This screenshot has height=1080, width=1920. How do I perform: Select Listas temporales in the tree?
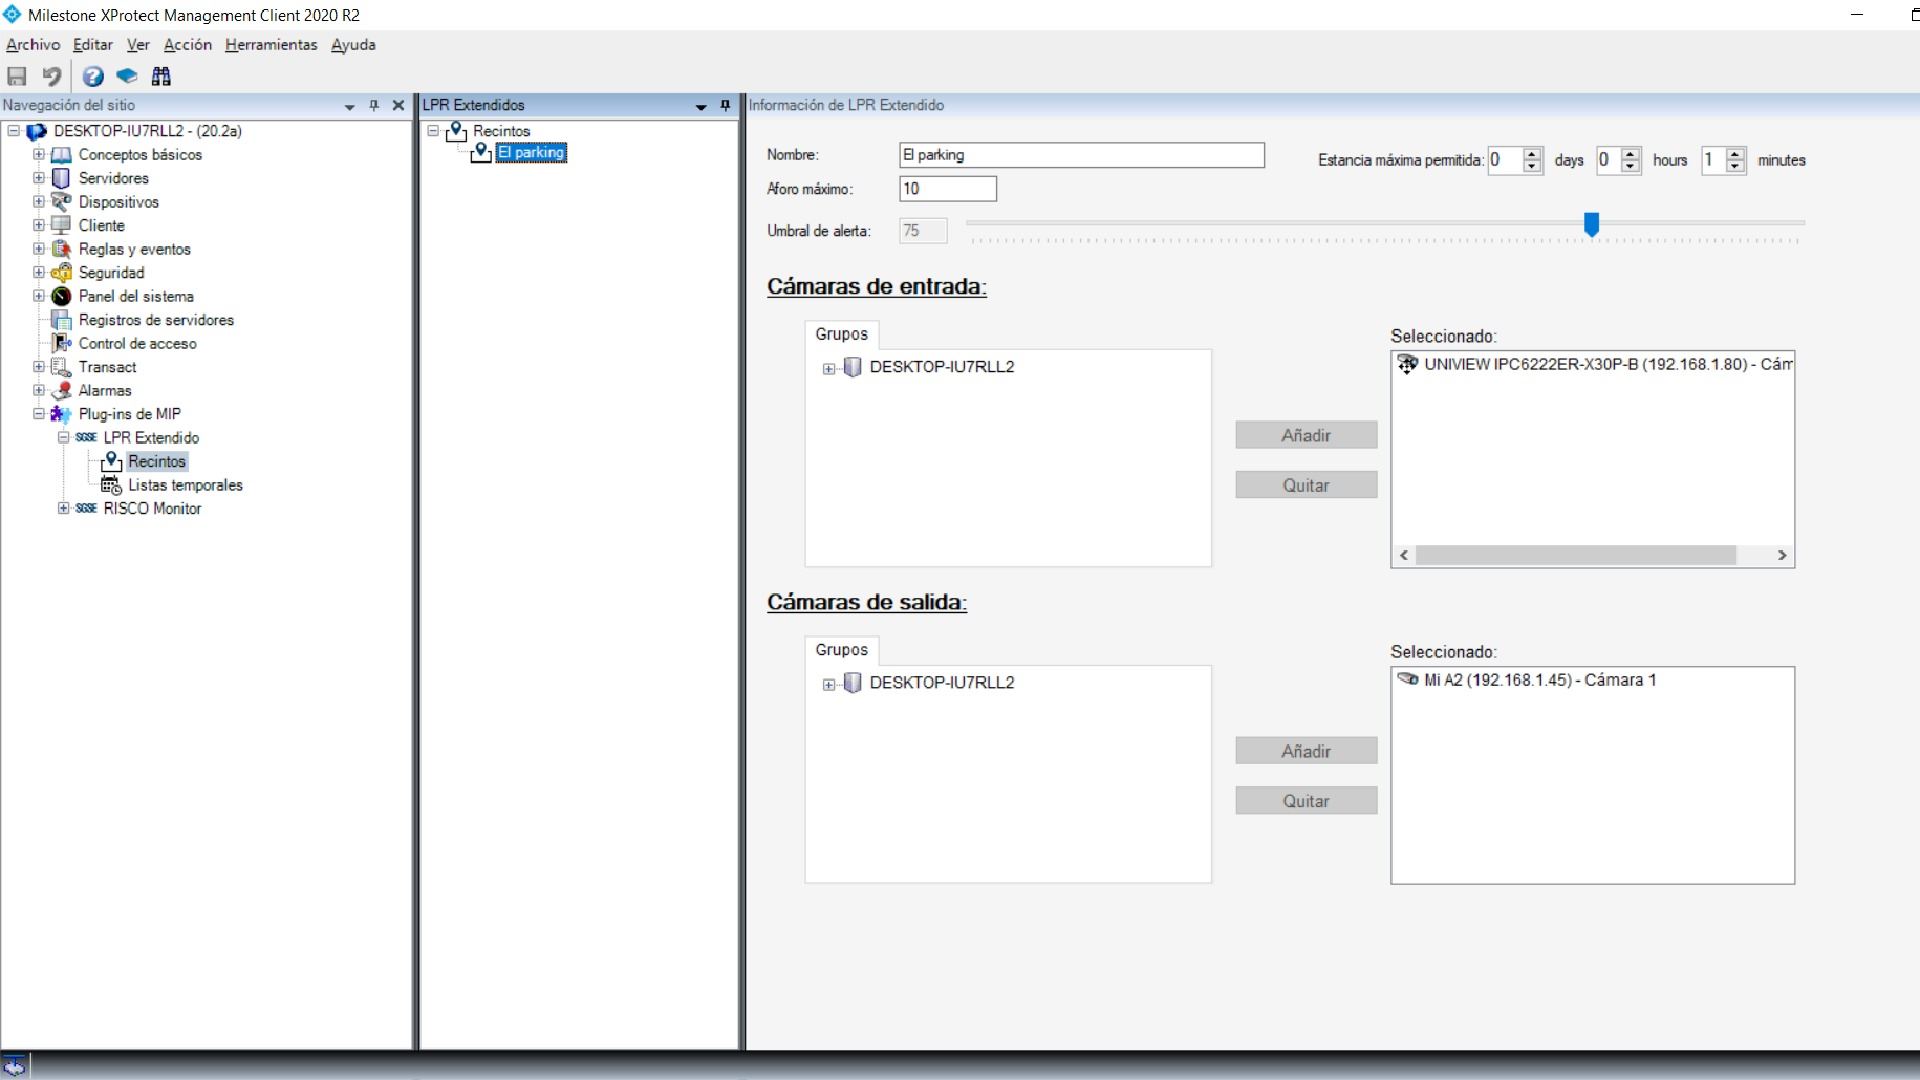[185, 485]
